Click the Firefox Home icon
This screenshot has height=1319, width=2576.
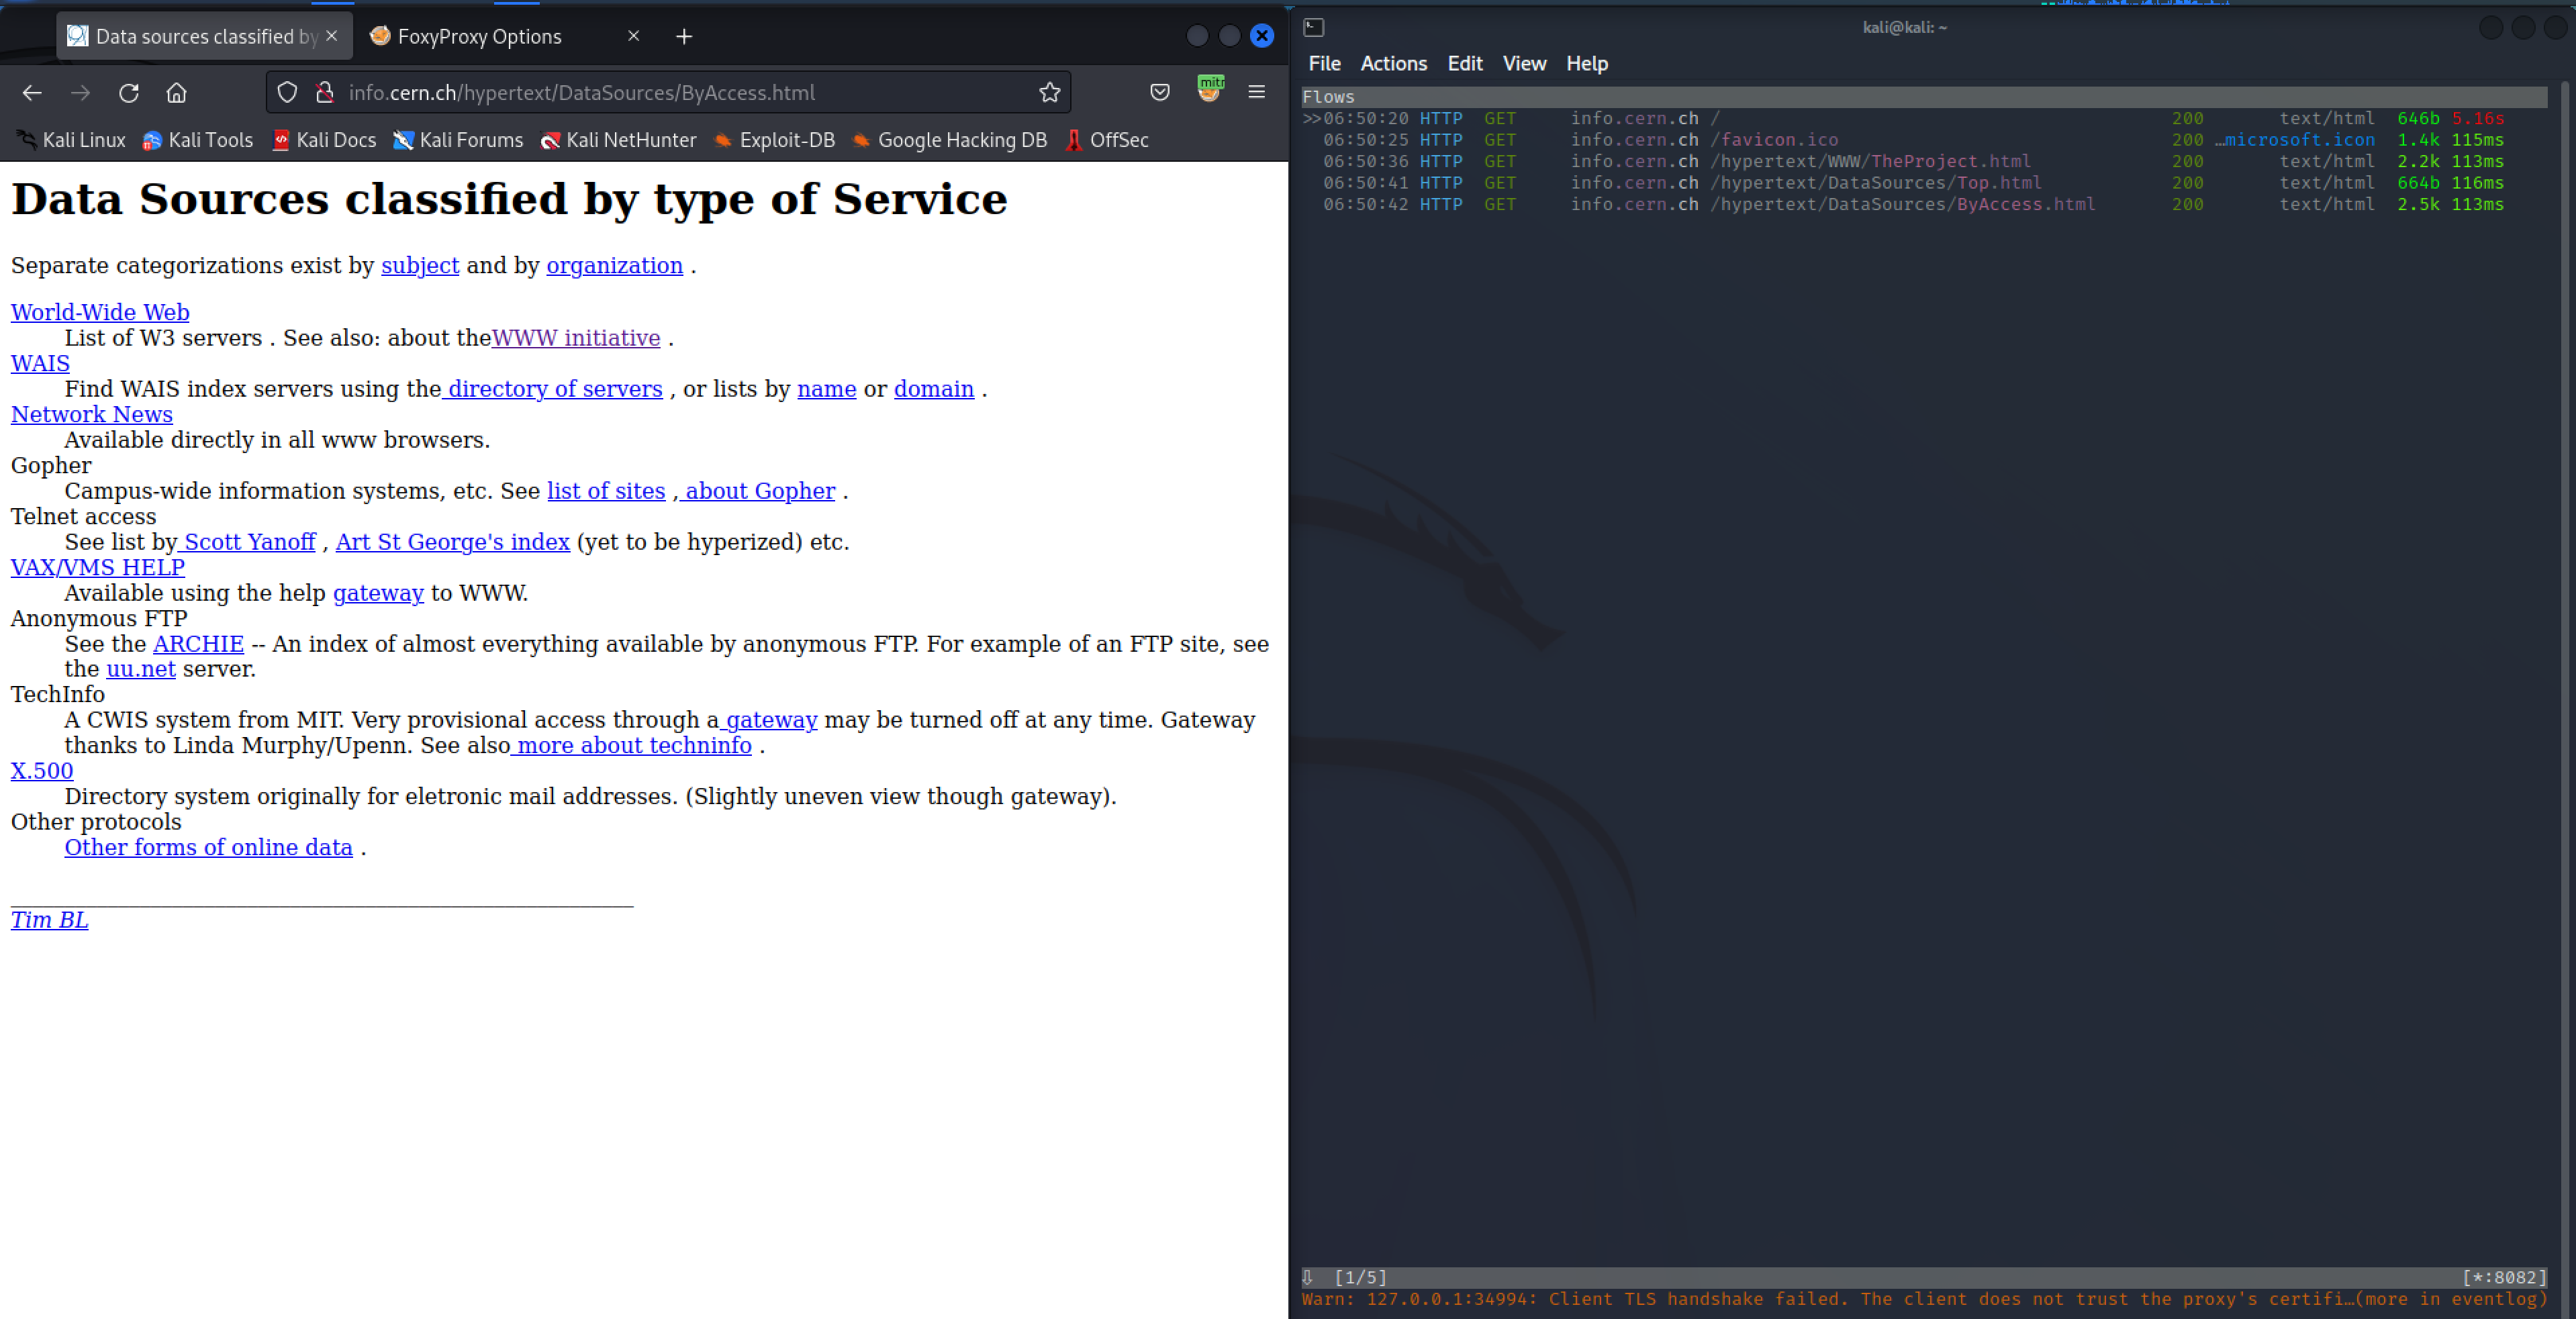[x=177, y=93]
